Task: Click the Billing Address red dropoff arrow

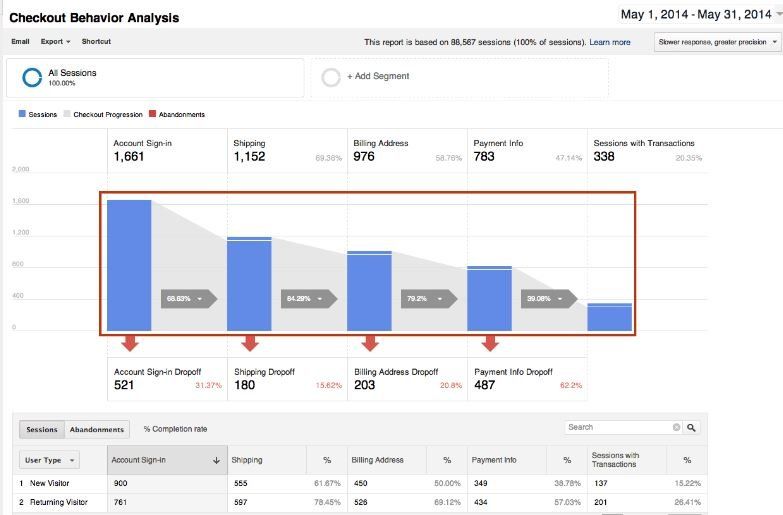Action: point(370,343)
